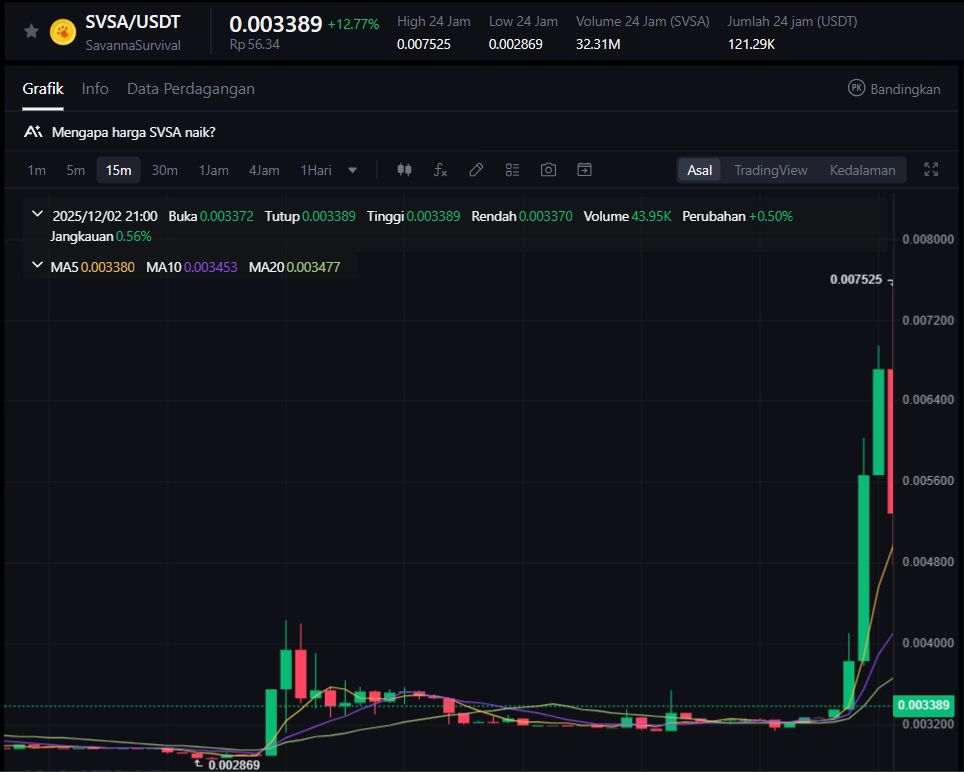Switch chart source to TradingView
The height and width of the screenshot is (772, 964).
coord(770,170)
